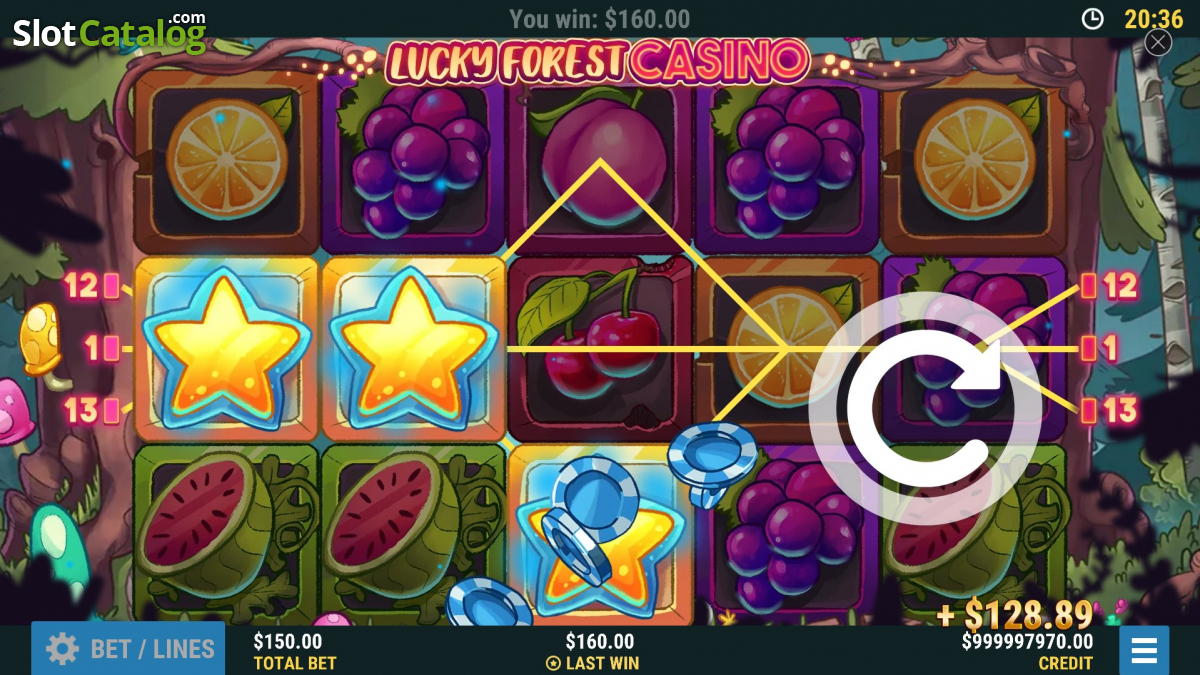Close the game with the X icon
The height and width of the screenshot is (675, 1200).
click(x=1158, y=42)
